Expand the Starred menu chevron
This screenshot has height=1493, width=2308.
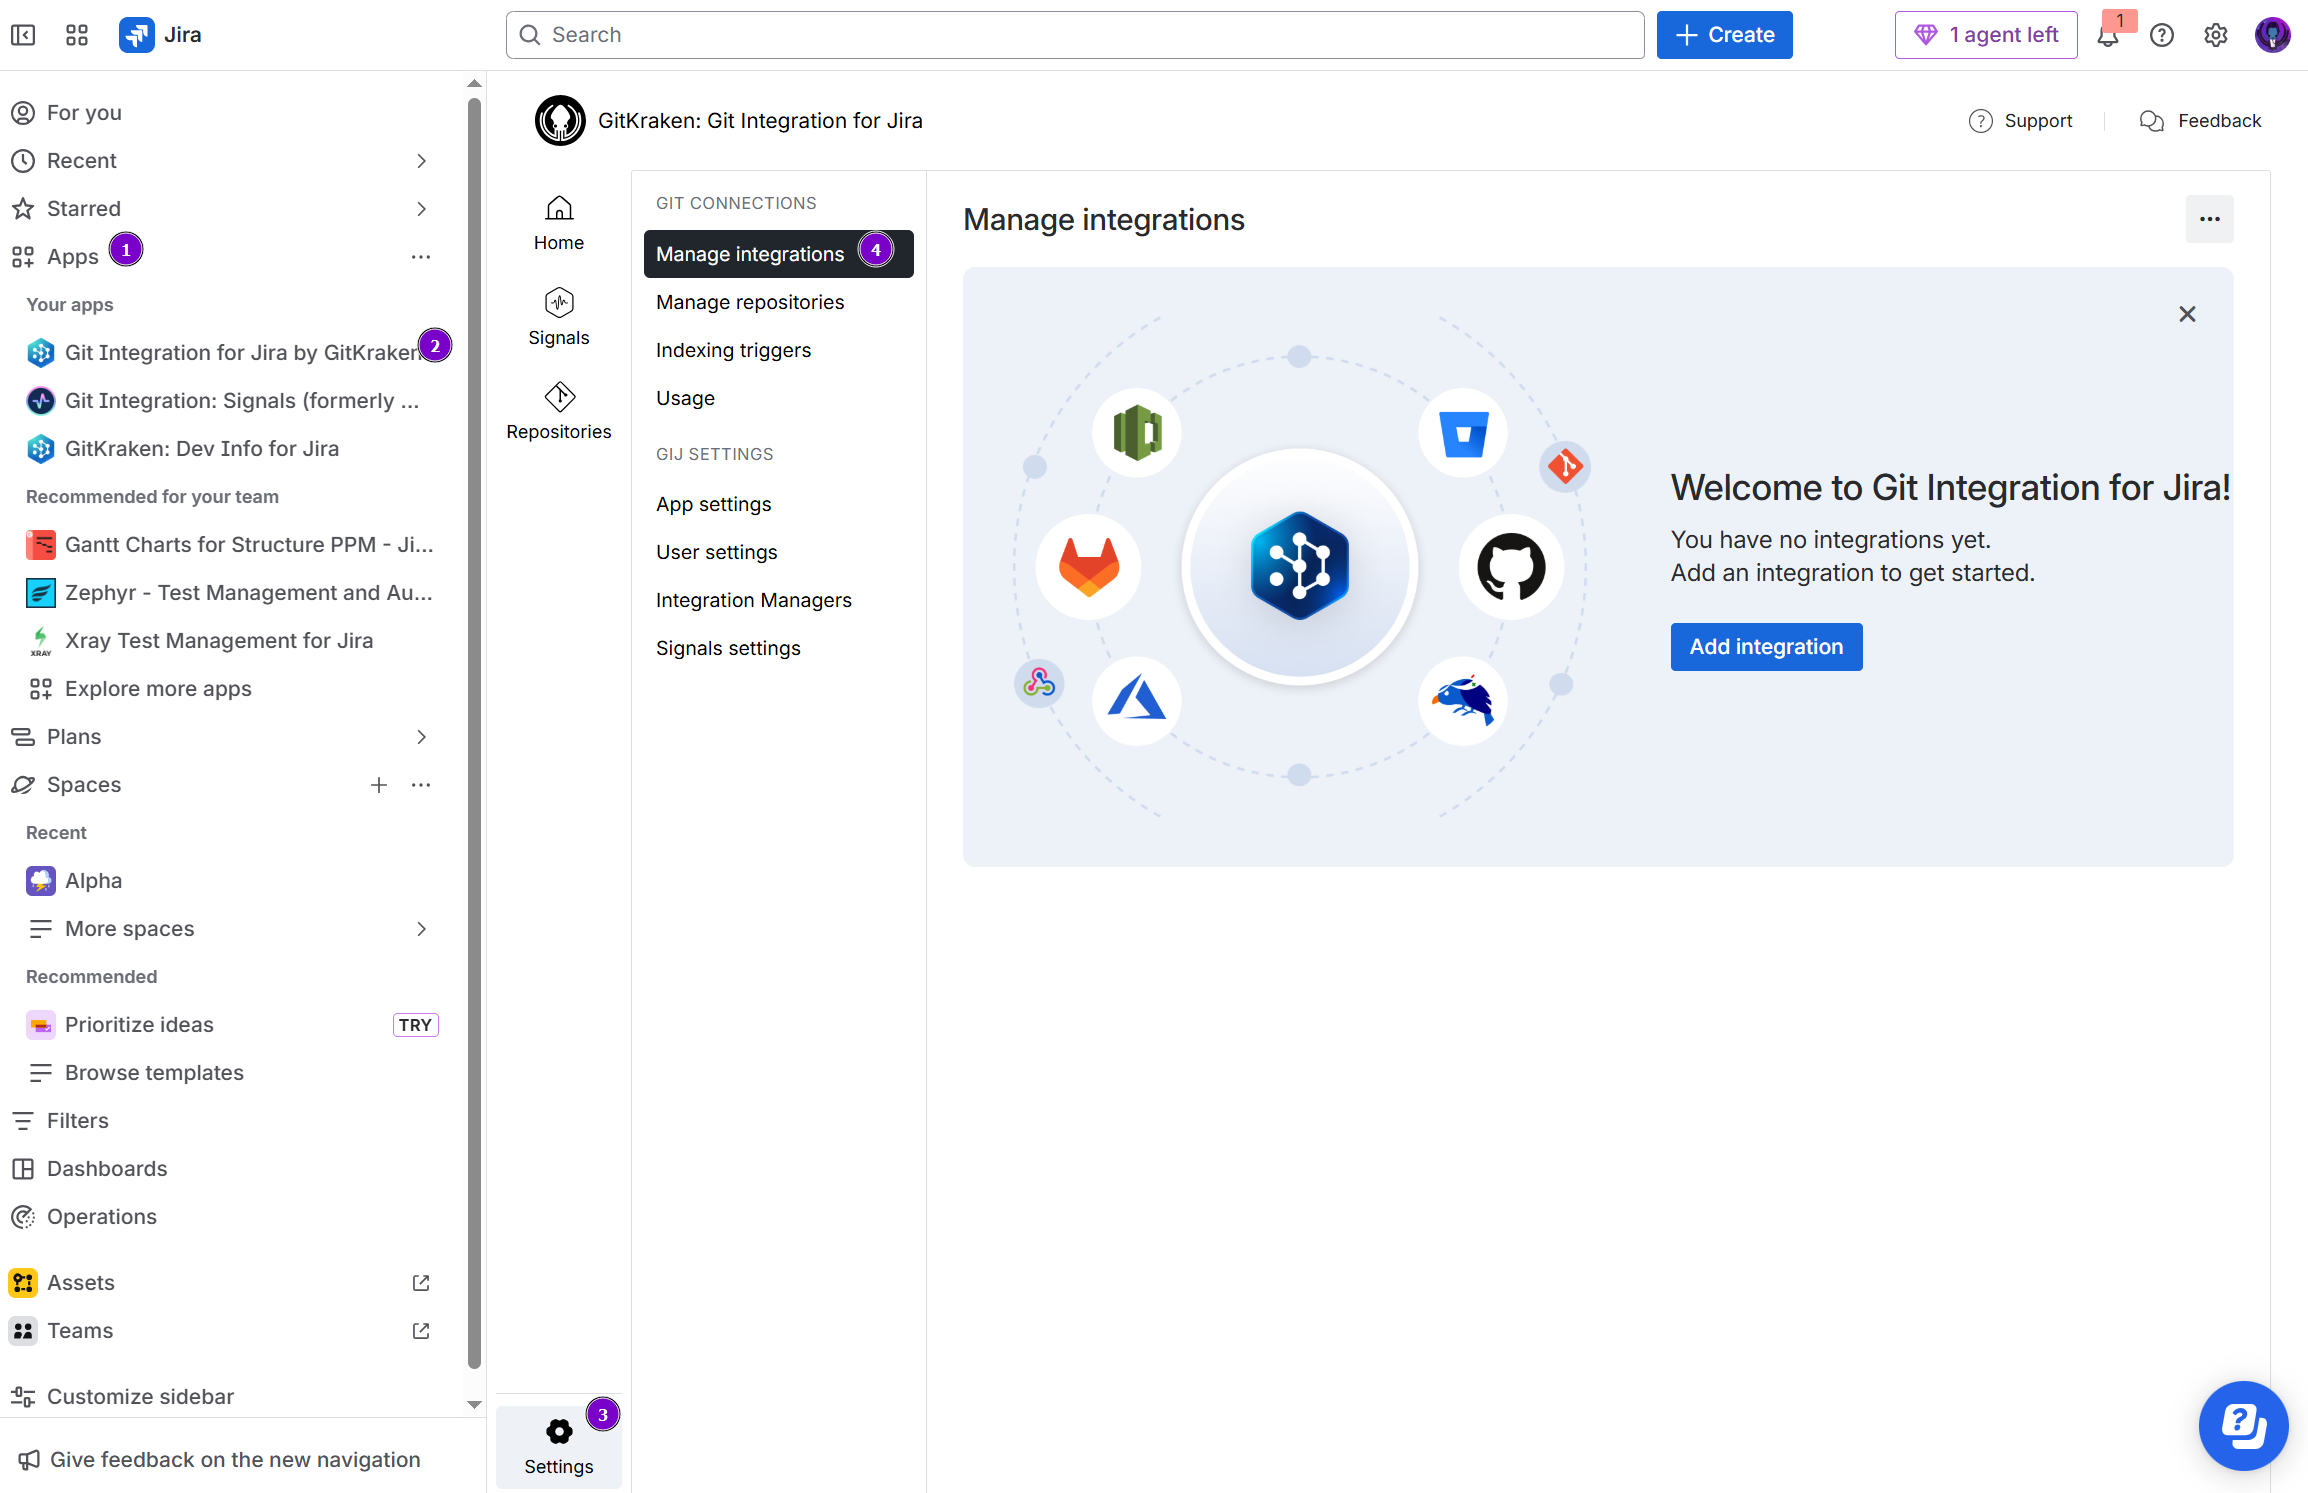tap(421, 209)
